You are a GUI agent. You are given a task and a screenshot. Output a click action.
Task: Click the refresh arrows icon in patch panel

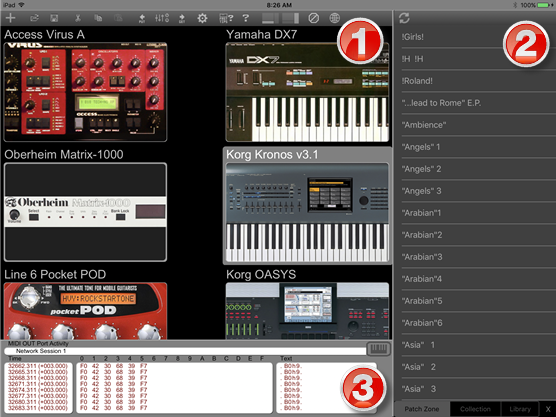pyautogui.click(x=404, y=18)
